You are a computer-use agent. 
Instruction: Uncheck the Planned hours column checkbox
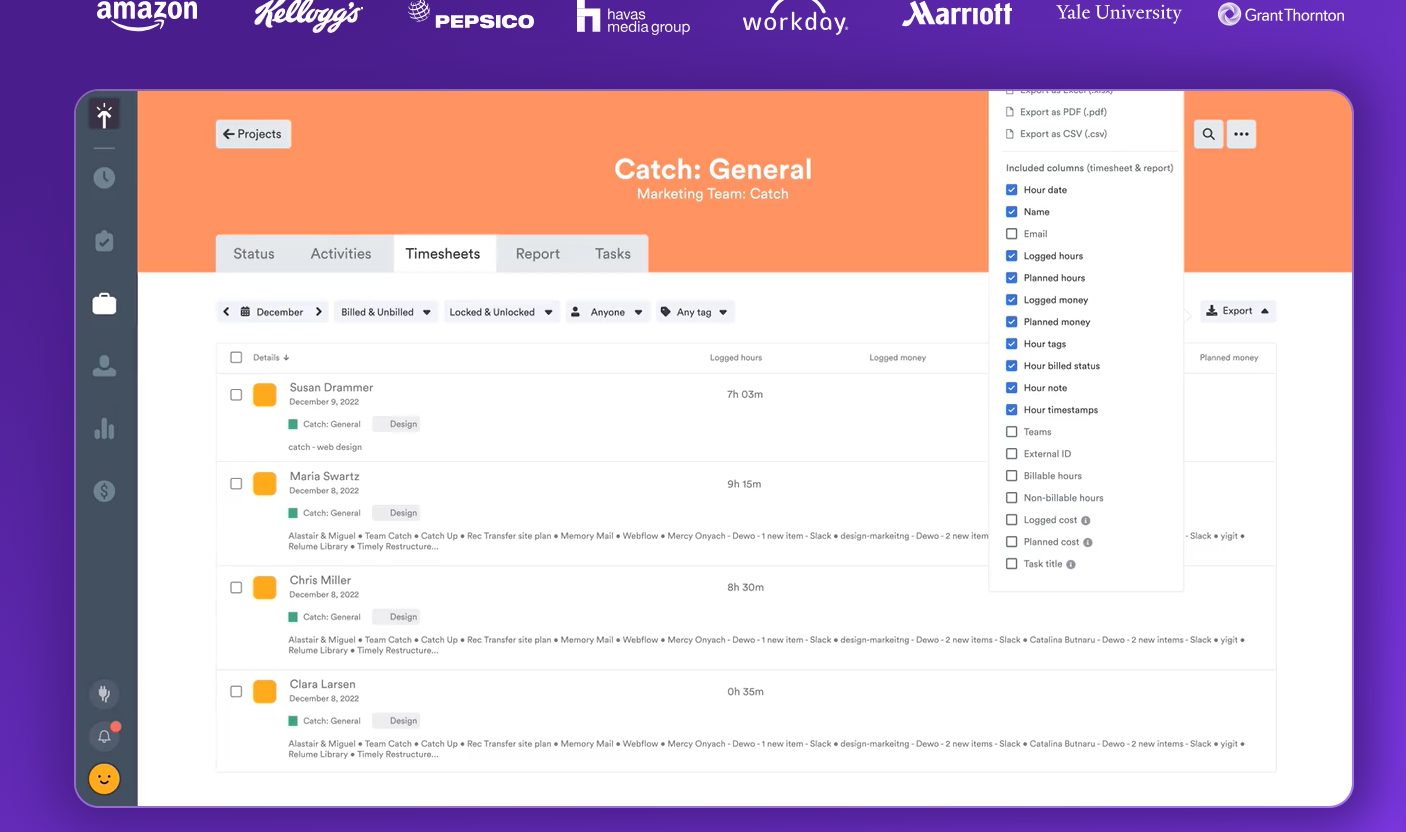tap(1012, 278)
